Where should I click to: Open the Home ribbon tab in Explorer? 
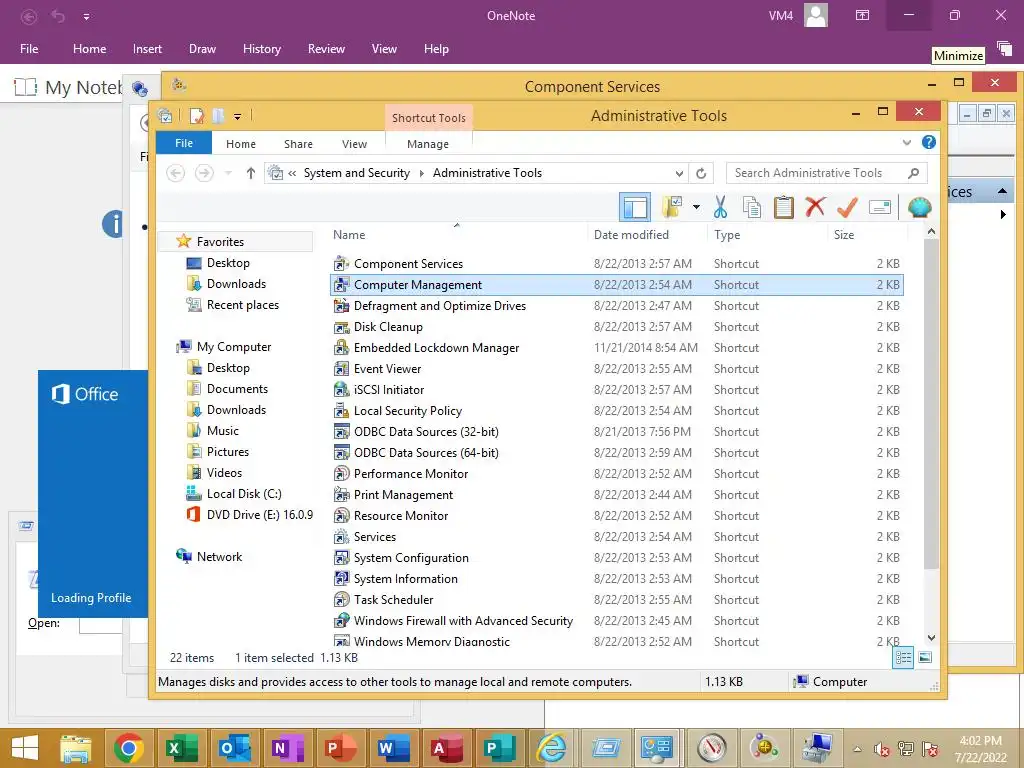point(241,144)
